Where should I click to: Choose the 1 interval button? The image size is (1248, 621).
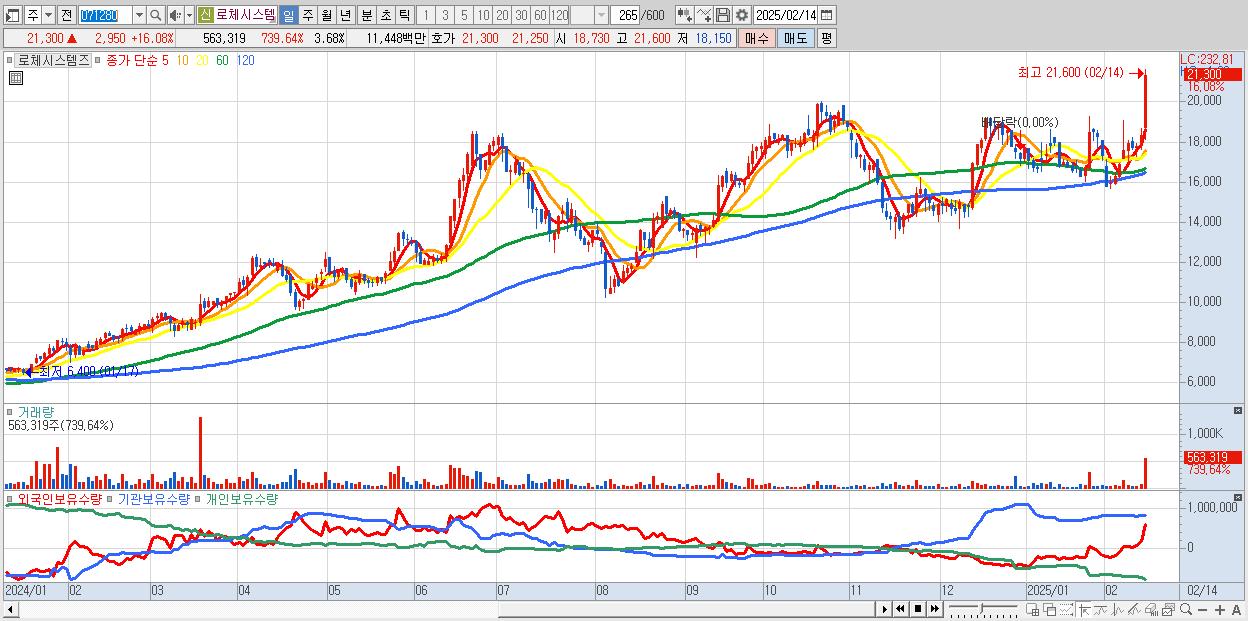(x=426, y=15)
